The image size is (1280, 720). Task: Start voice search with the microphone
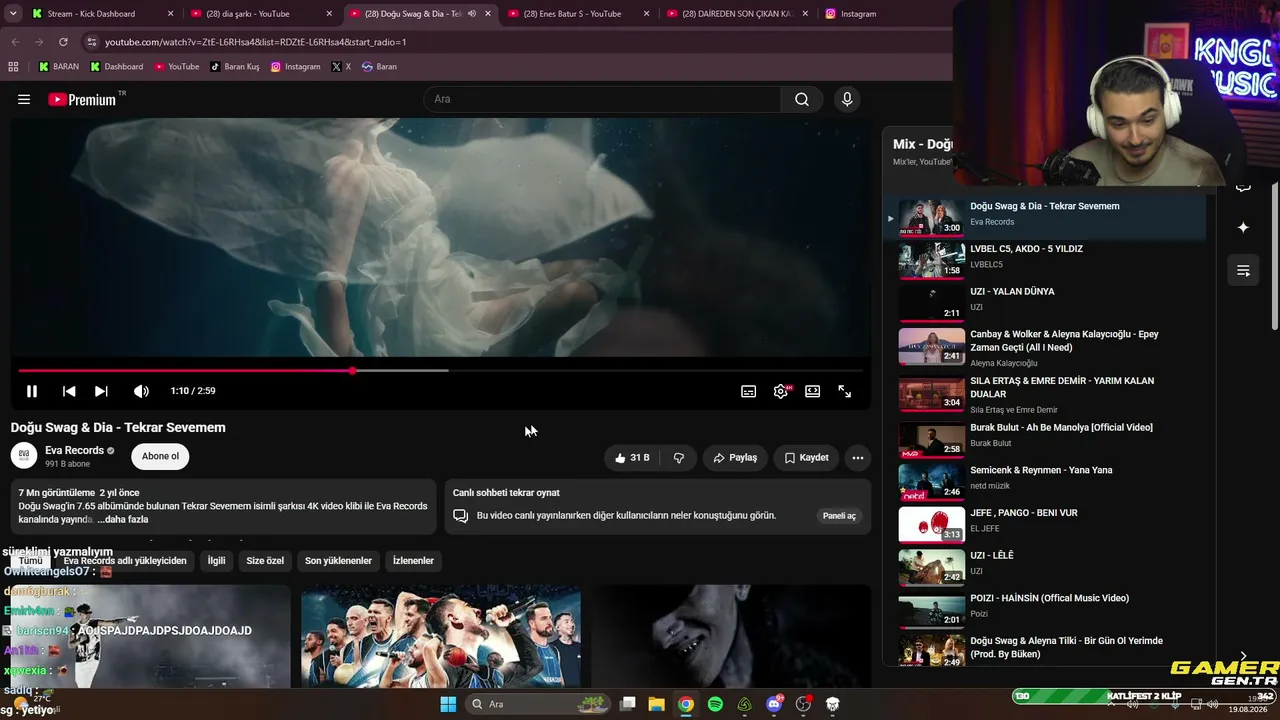coord(847,99)
